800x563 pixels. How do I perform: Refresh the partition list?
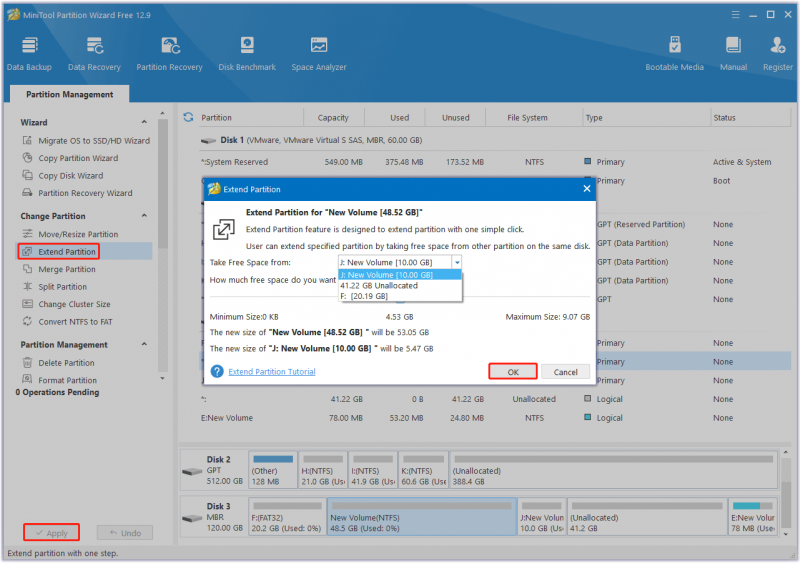click(188, 117)
